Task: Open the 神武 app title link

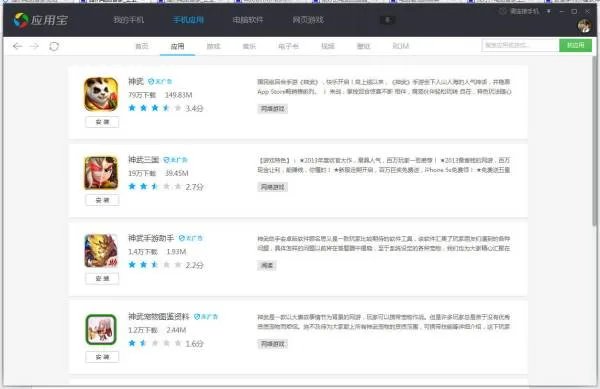Action: pyautogui.click(x=136, y=81)
